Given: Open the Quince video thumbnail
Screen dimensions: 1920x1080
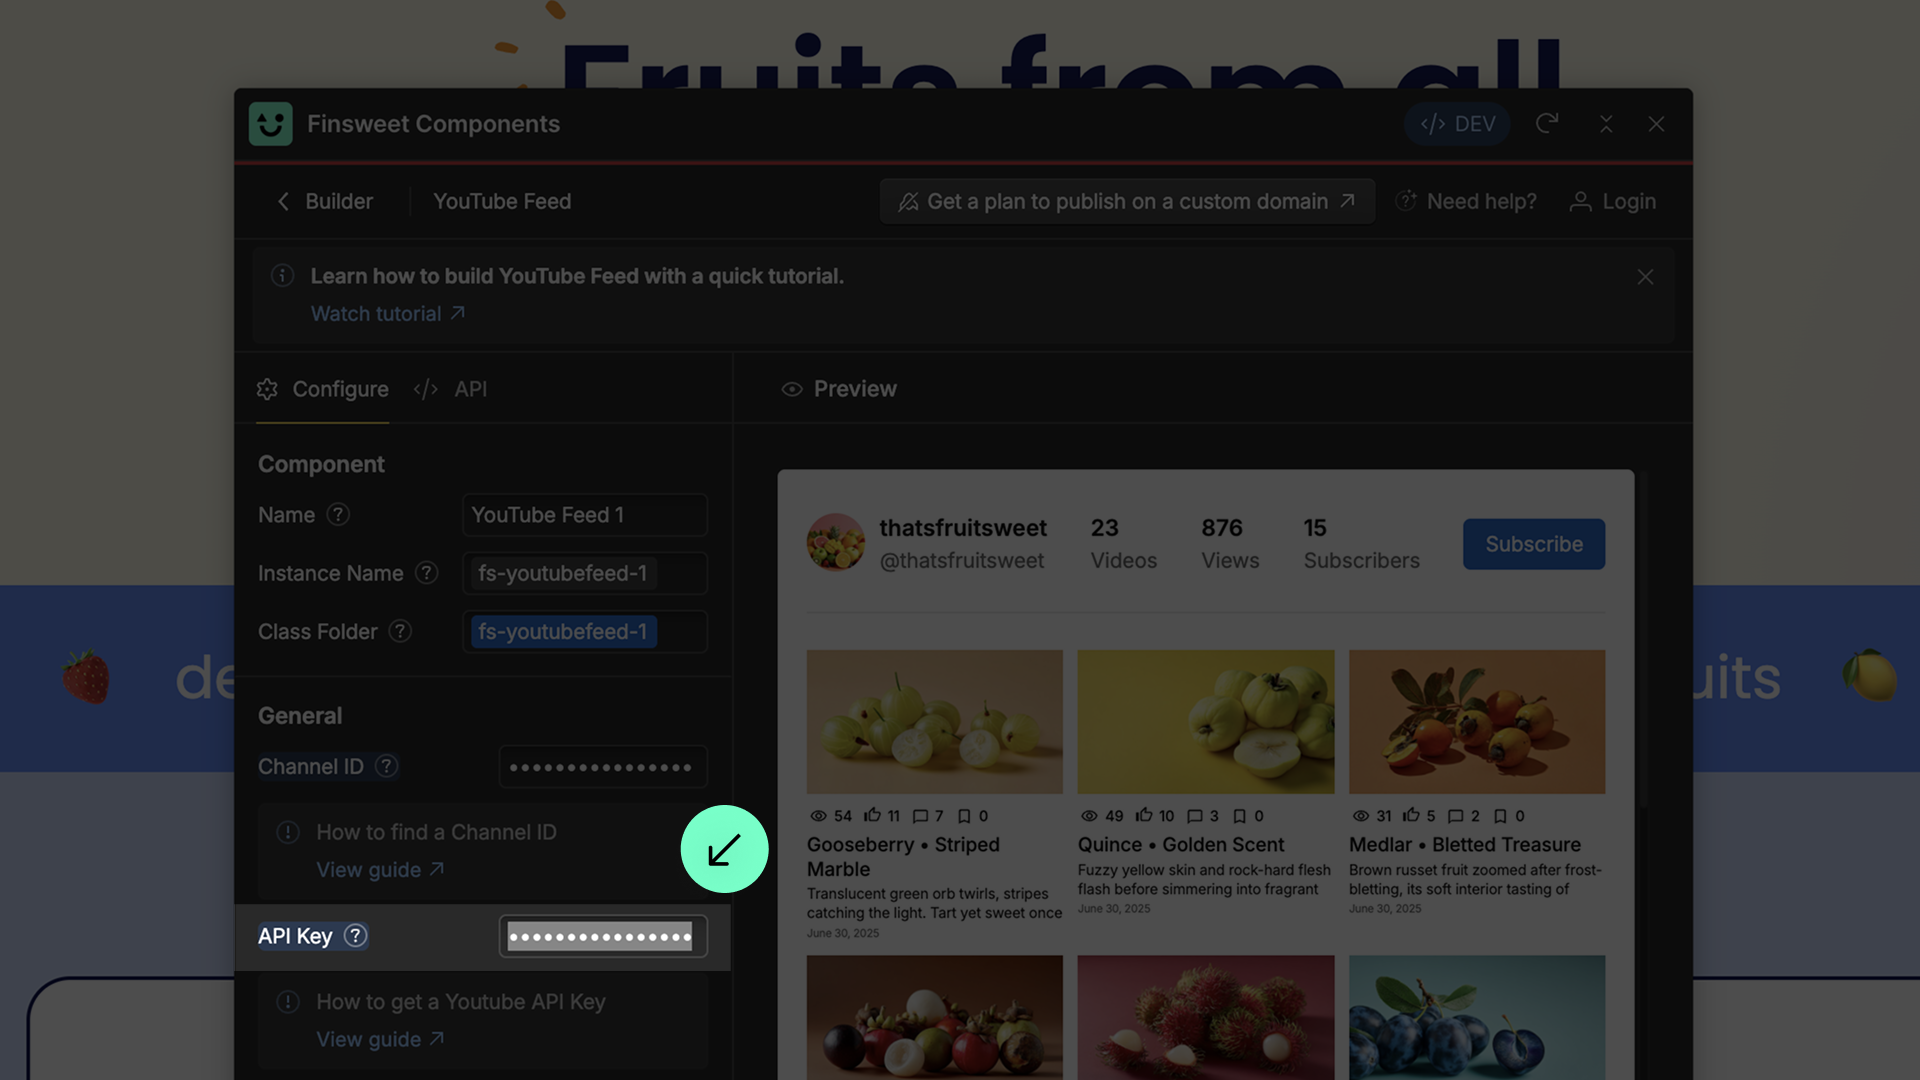Looking at the screenshot, I should pos(1206,722).
